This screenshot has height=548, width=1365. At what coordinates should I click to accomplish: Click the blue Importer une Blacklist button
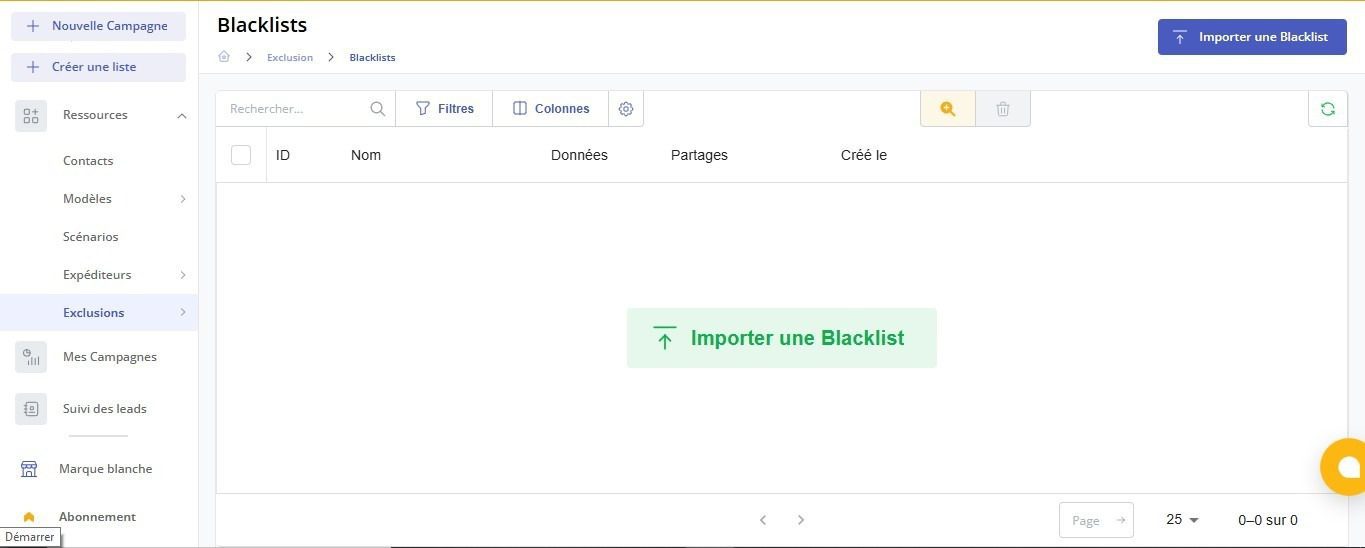coord(1251,37)
